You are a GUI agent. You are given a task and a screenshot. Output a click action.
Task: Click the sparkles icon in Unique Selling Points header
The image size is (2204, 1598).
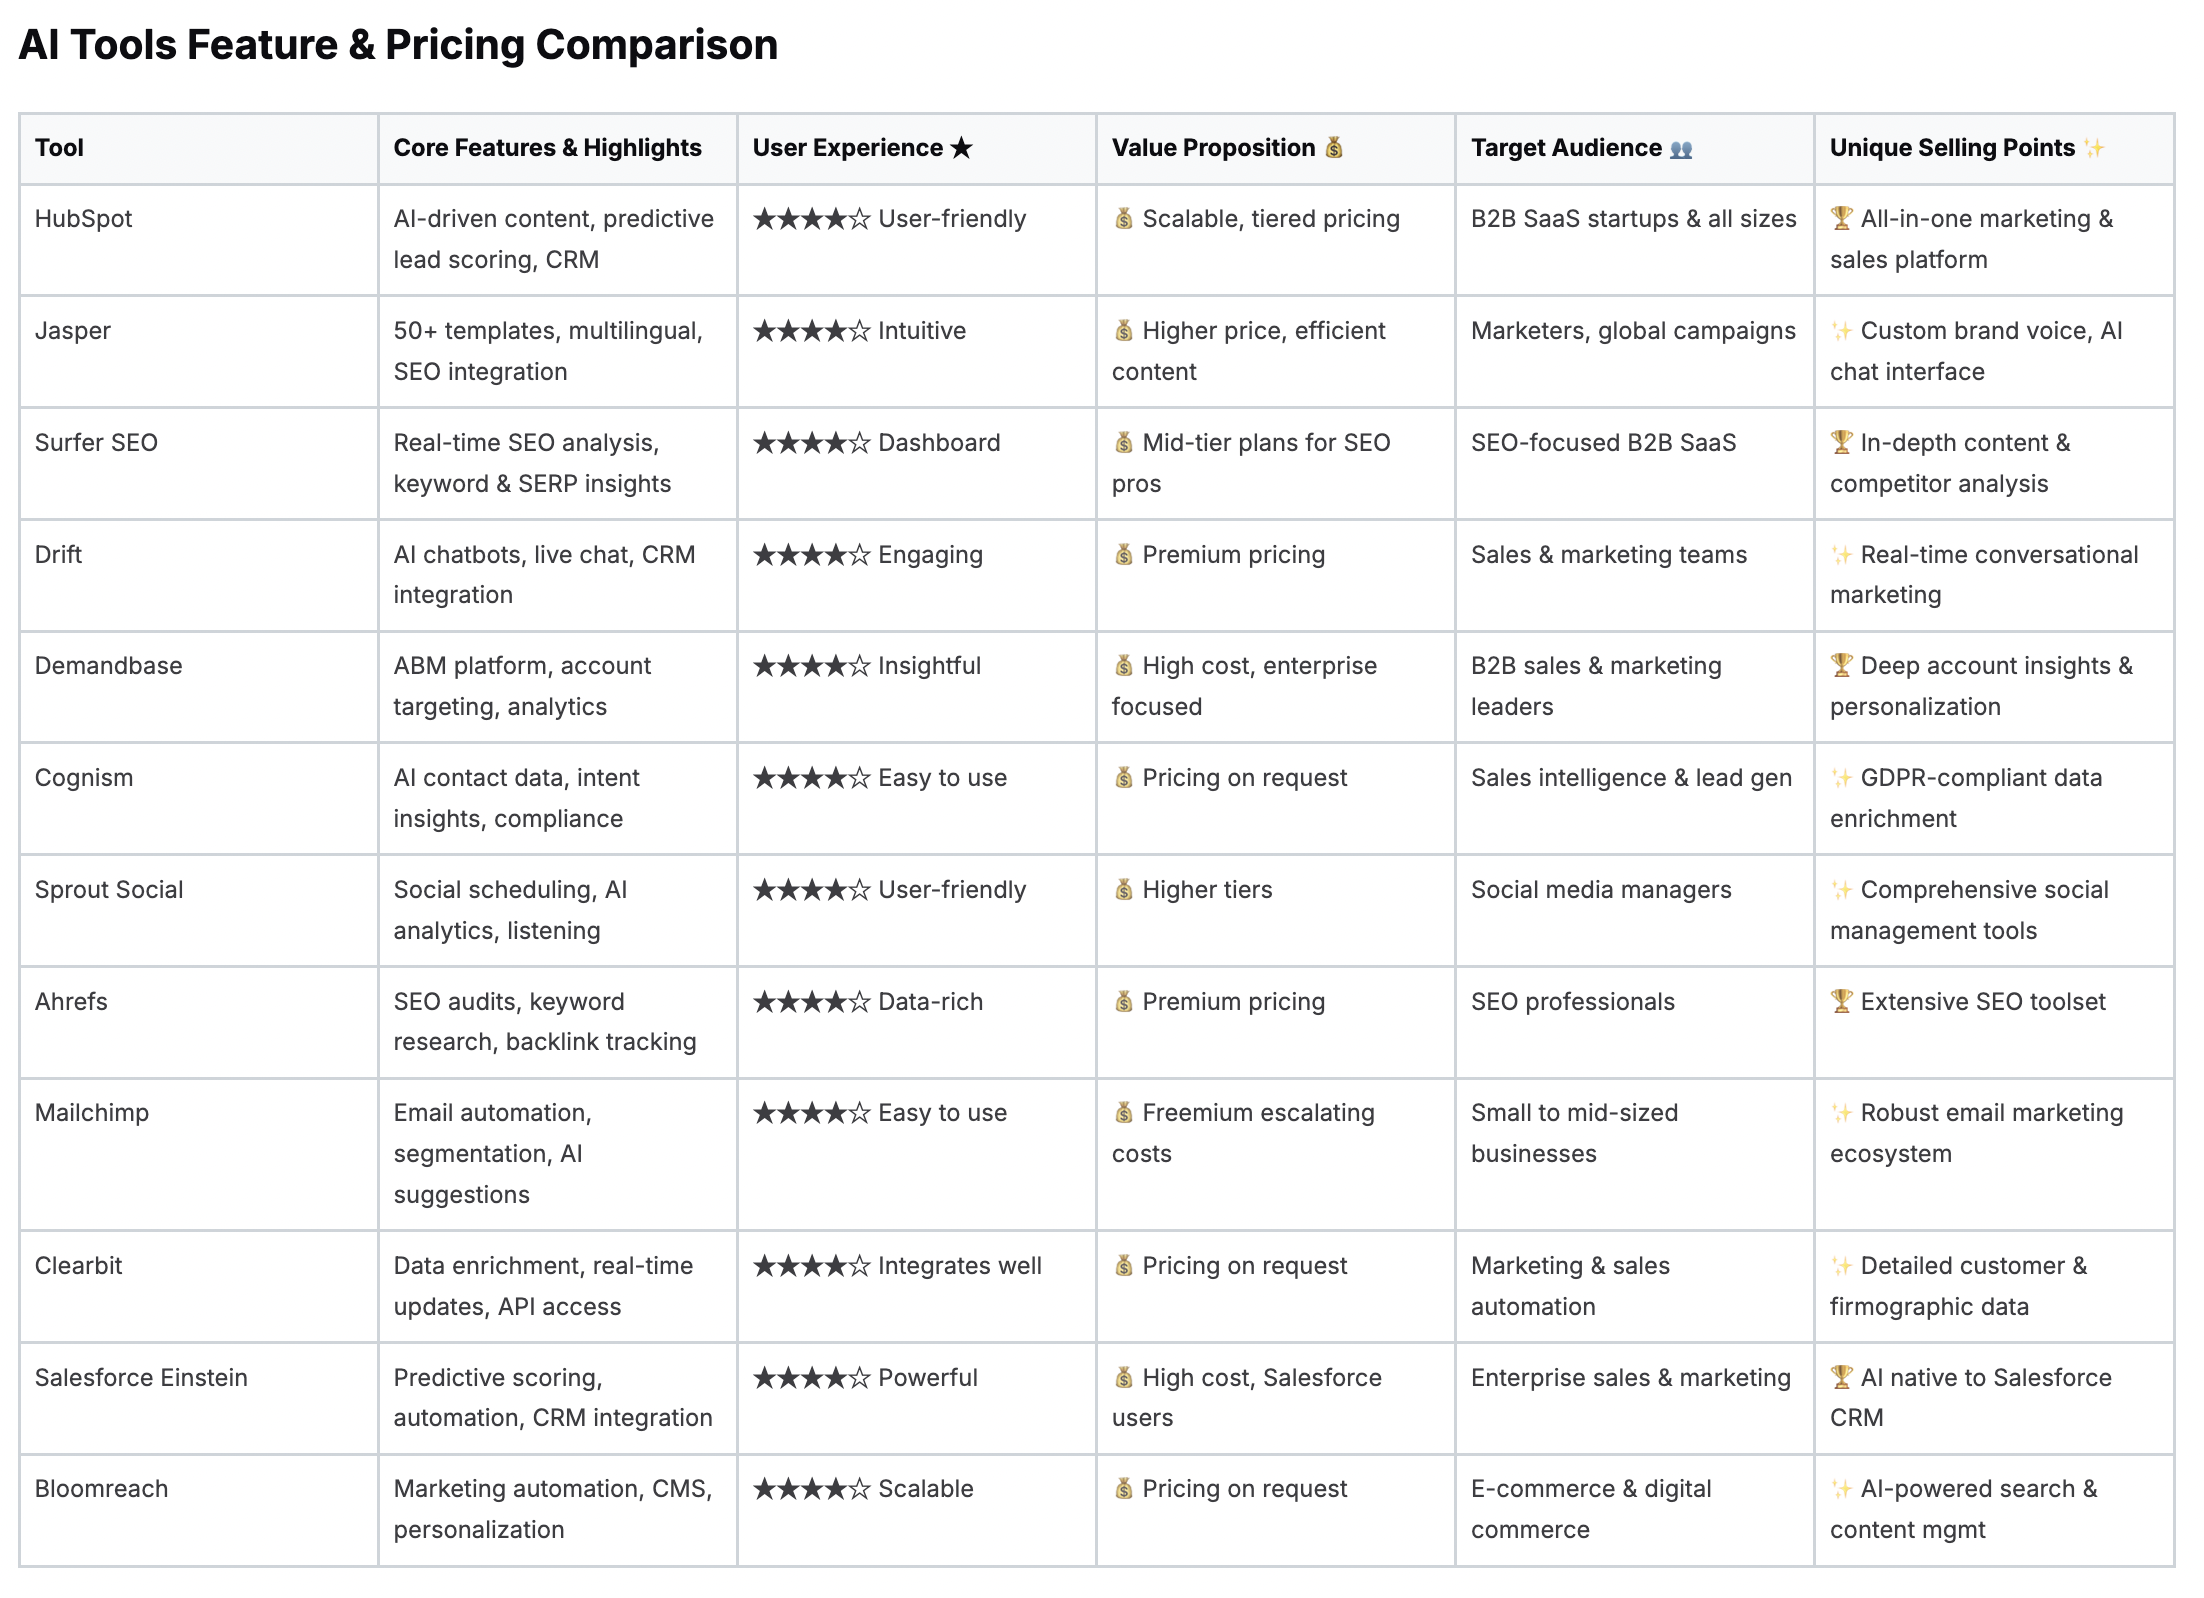point(2094,148)
